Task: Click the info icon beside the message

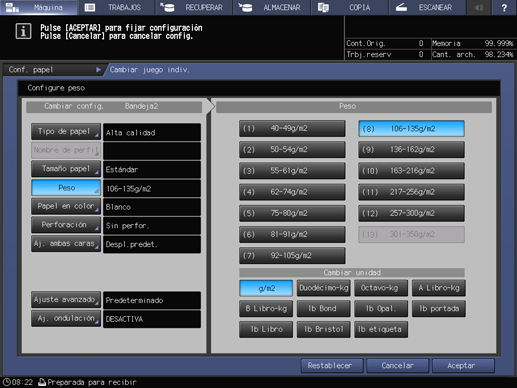Action: point(23,31)
